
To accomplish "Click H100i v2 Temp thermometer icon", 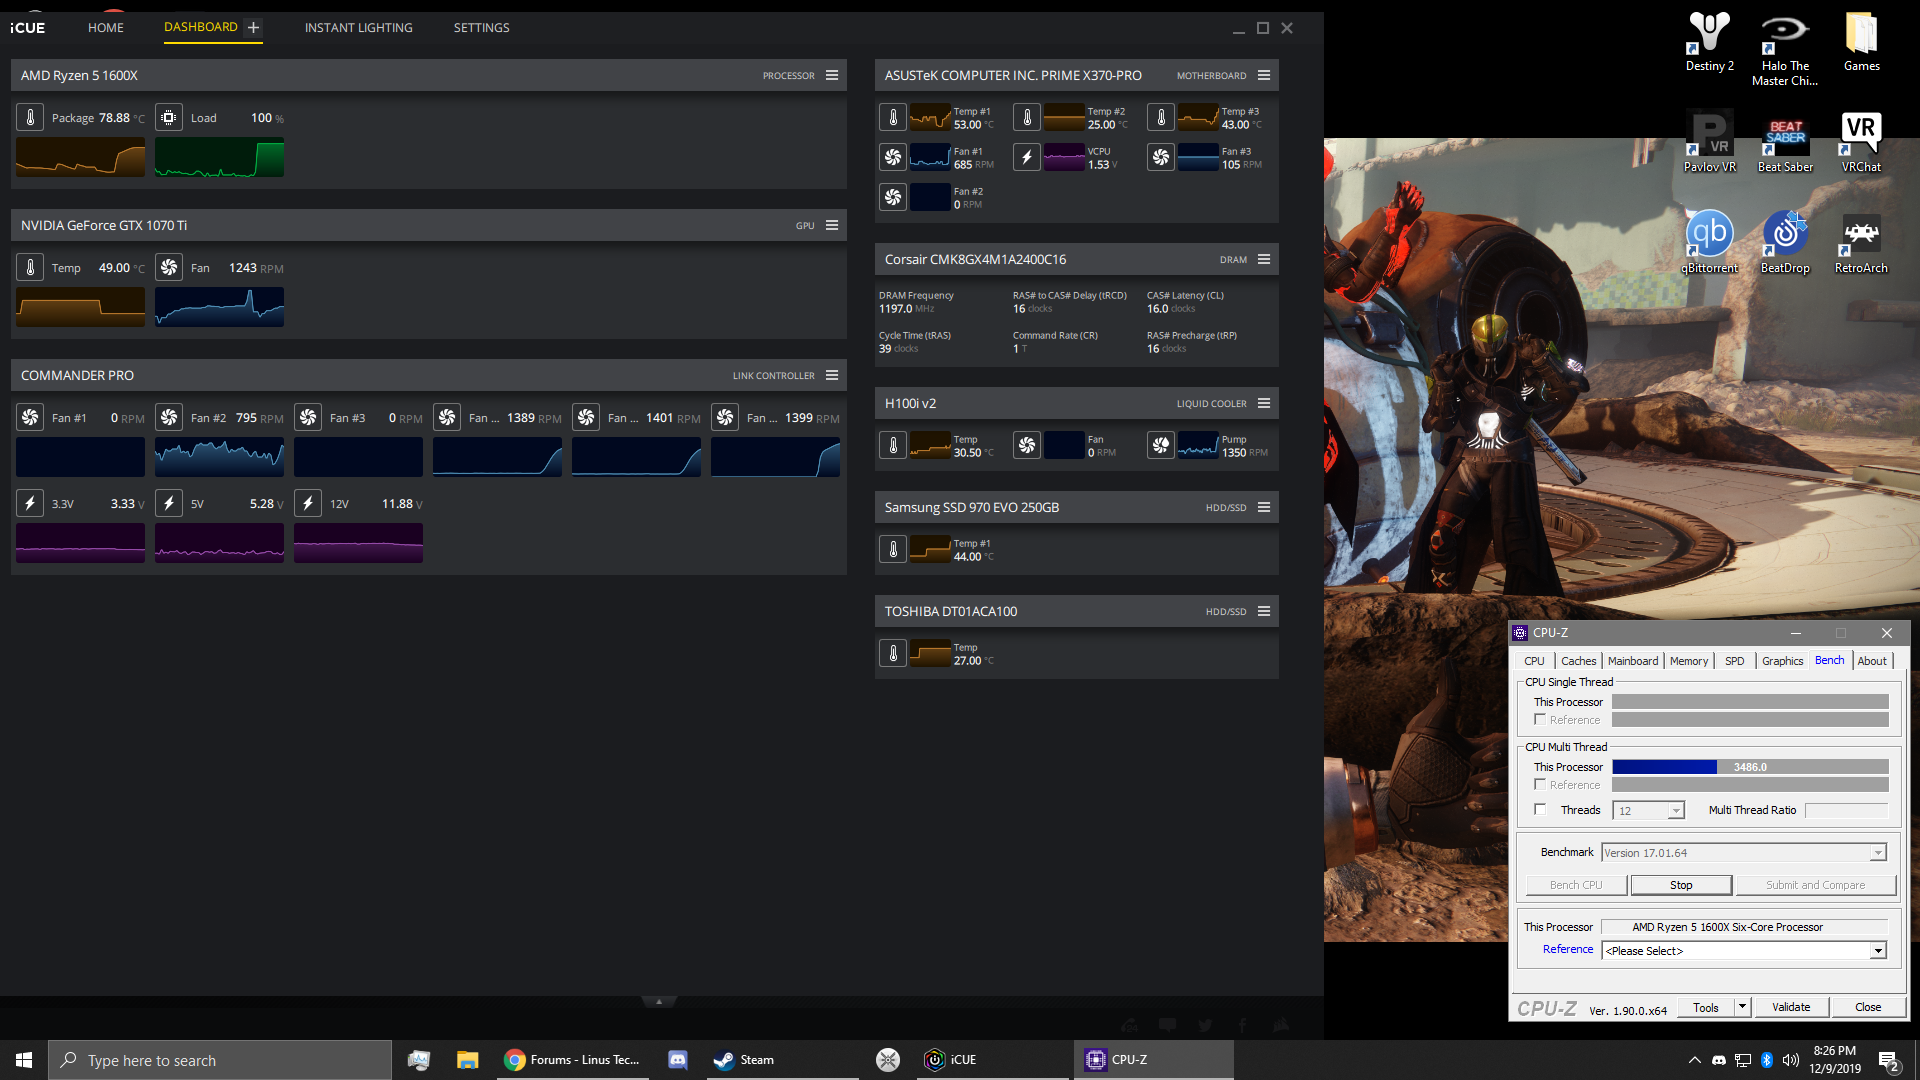I will pos(893,446).
